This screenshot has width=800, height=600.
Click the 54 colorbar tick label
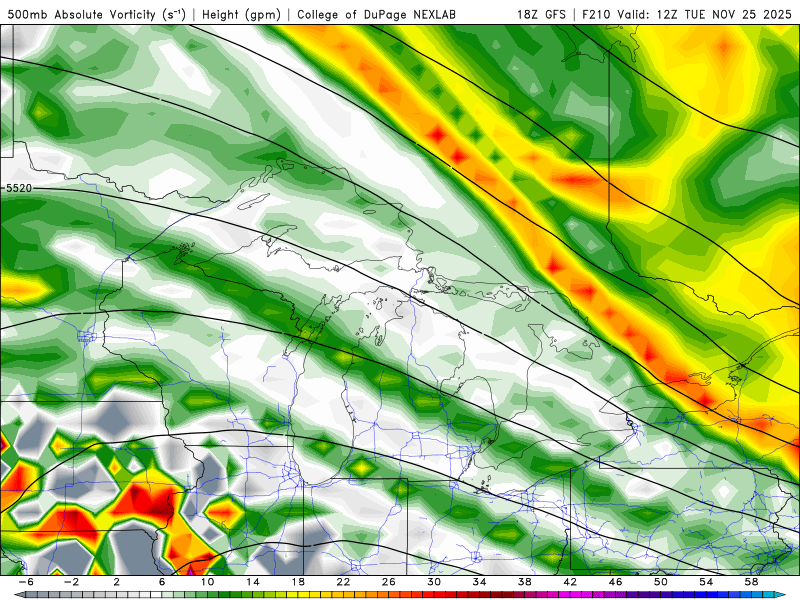click(706, 582)
